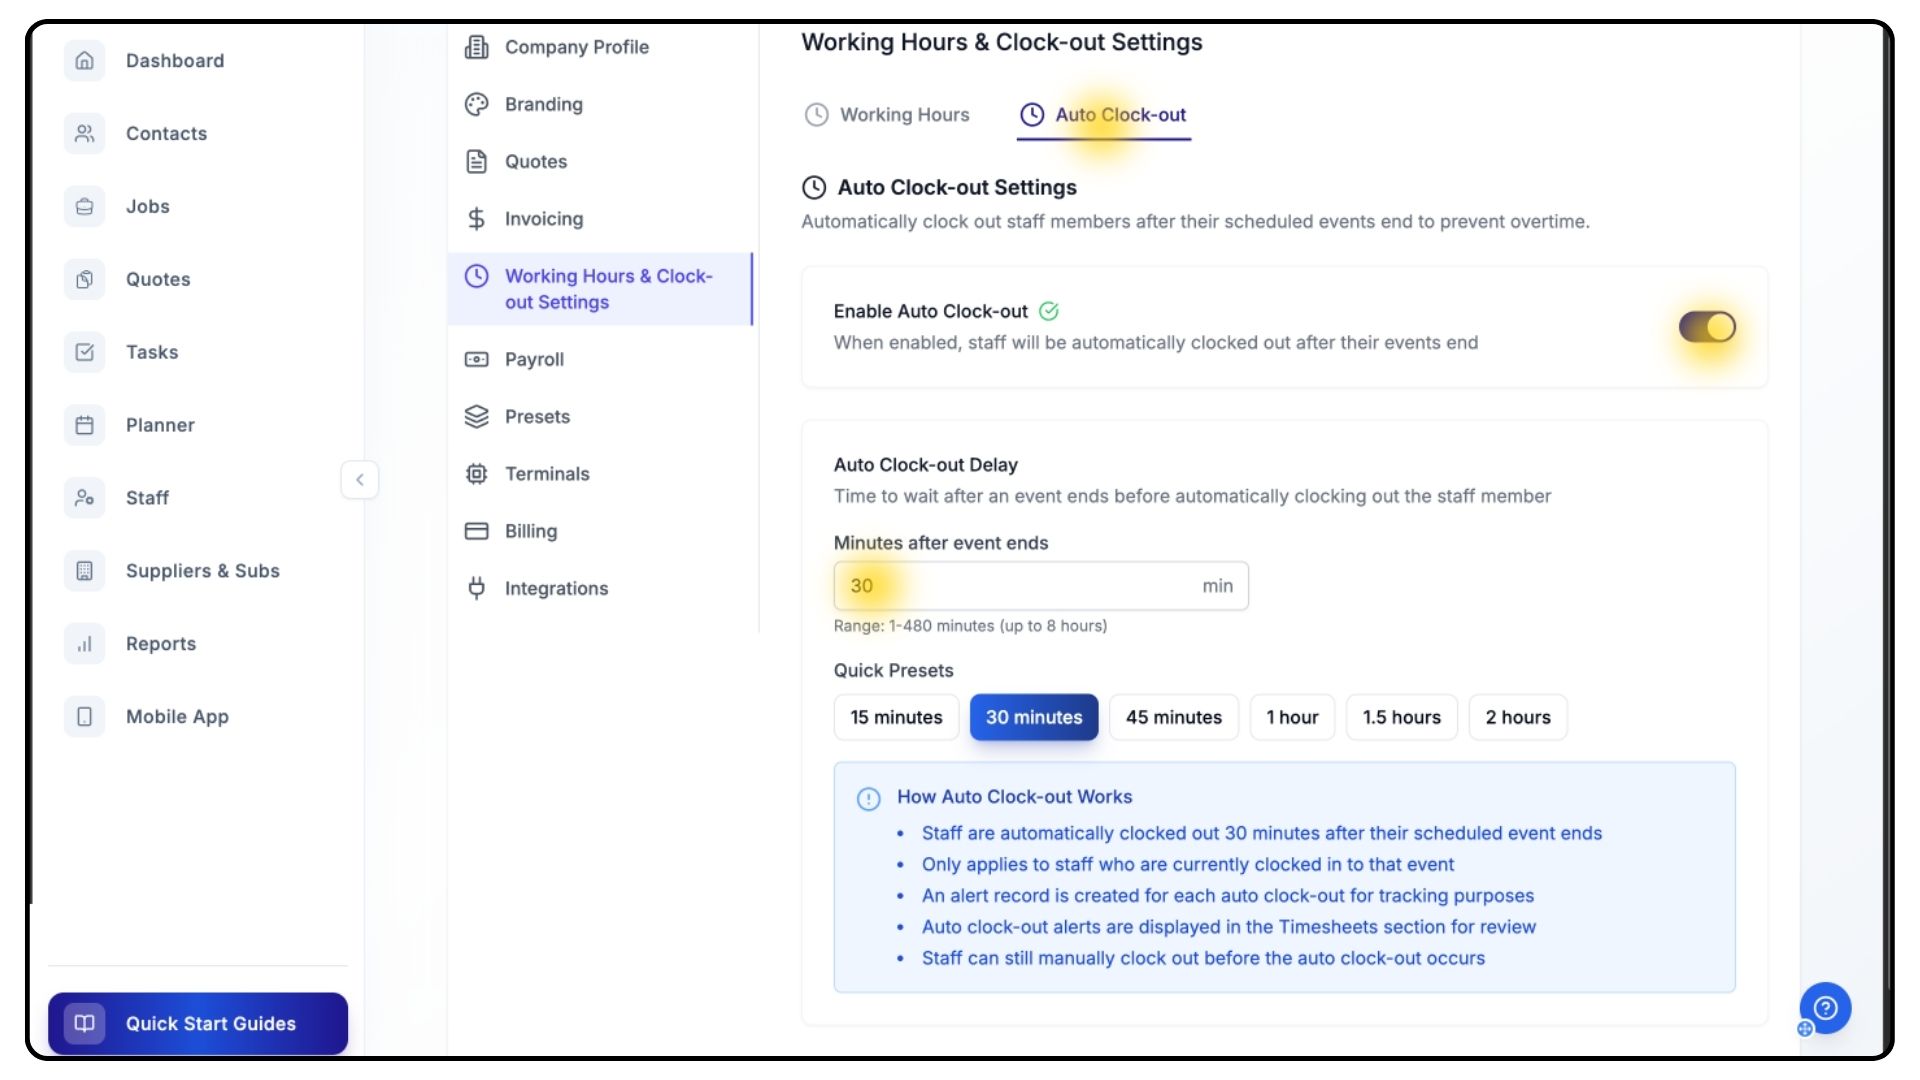Open the help question mark button
1920x1080 pixels.
1825,1008
